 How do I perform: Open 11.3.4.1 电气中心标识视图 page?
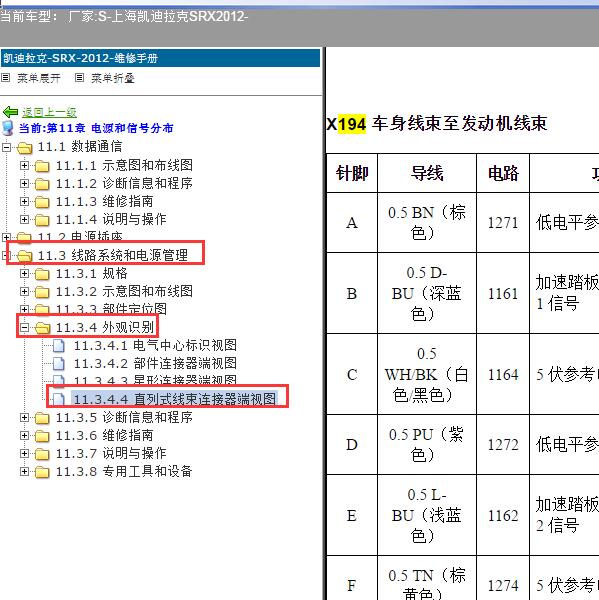point(155,346)
